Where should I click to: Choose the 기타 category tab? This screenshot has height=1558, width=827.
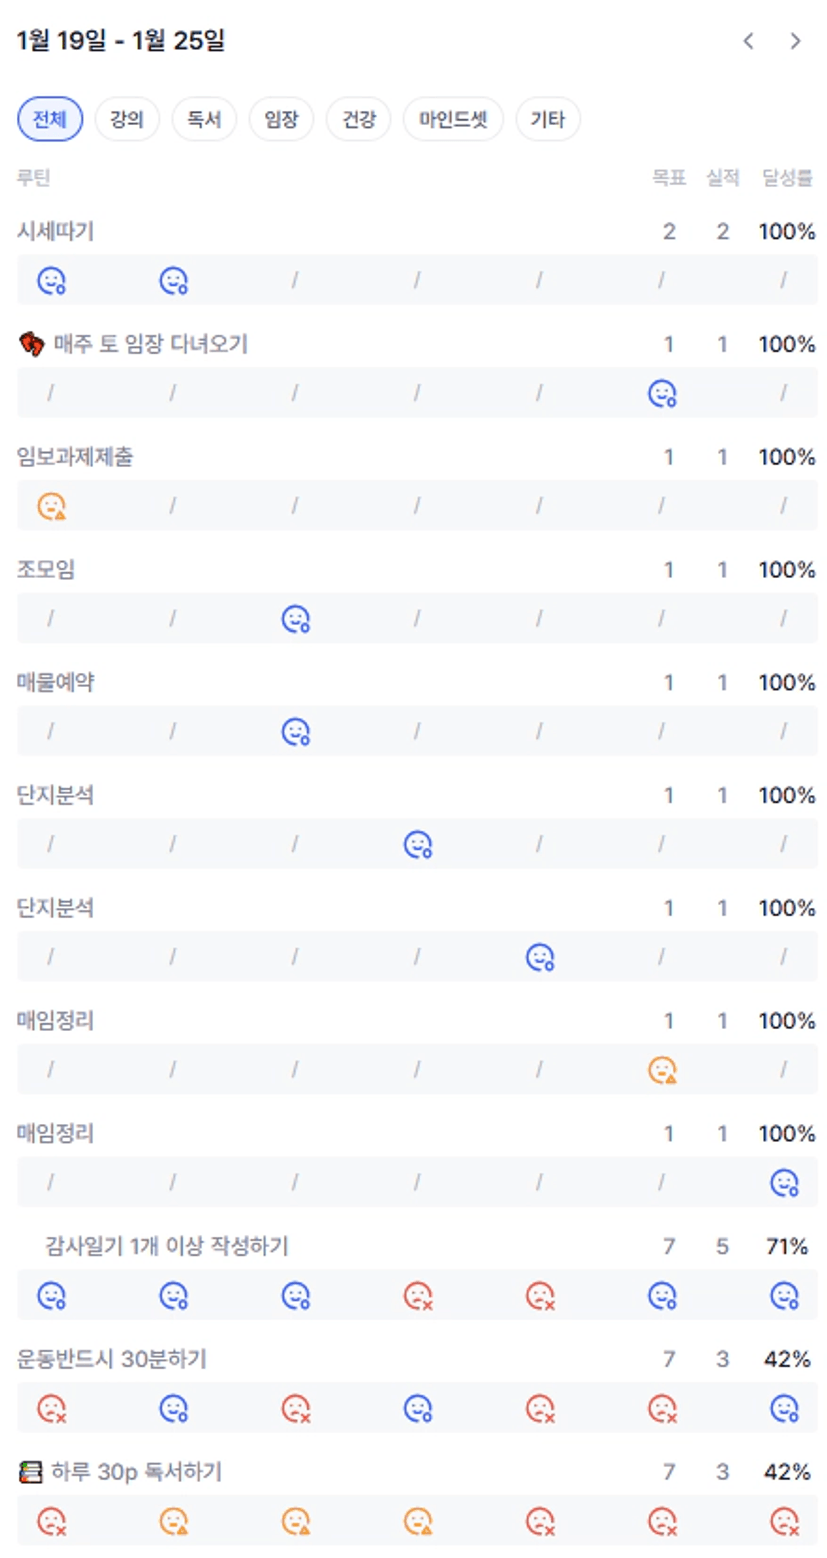click(x=548, y=120)
